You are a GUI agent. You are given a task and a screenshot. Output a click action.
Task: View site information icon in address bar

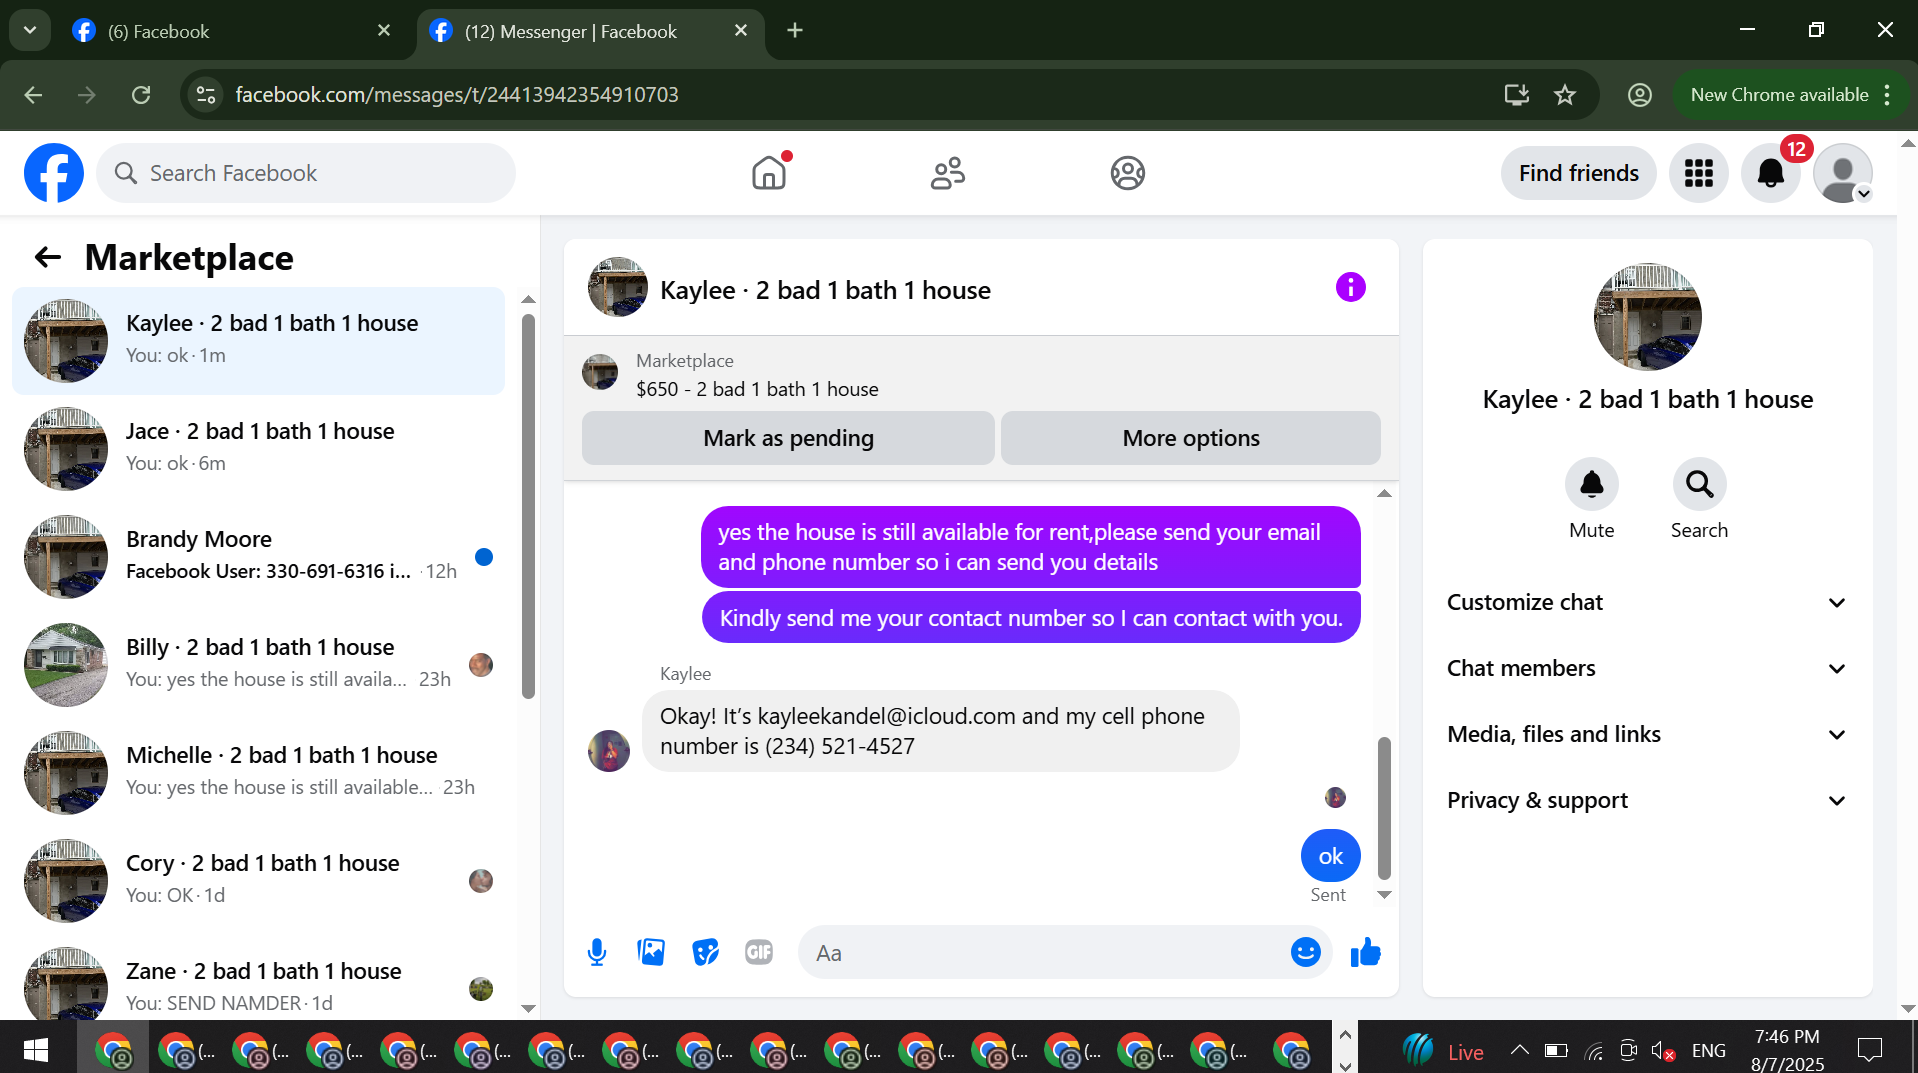(x=206, y=95)
